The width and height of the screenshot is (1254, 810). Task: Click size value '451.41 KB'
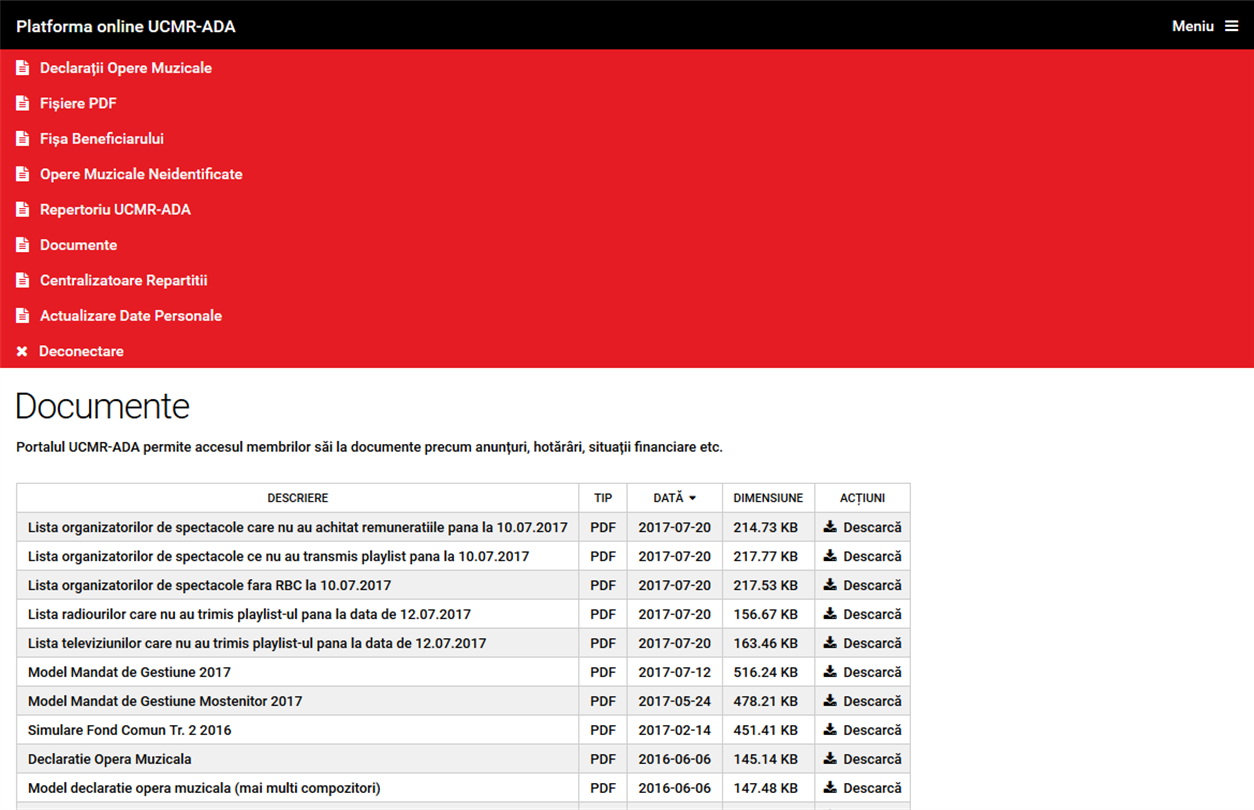tap(768, 730)
